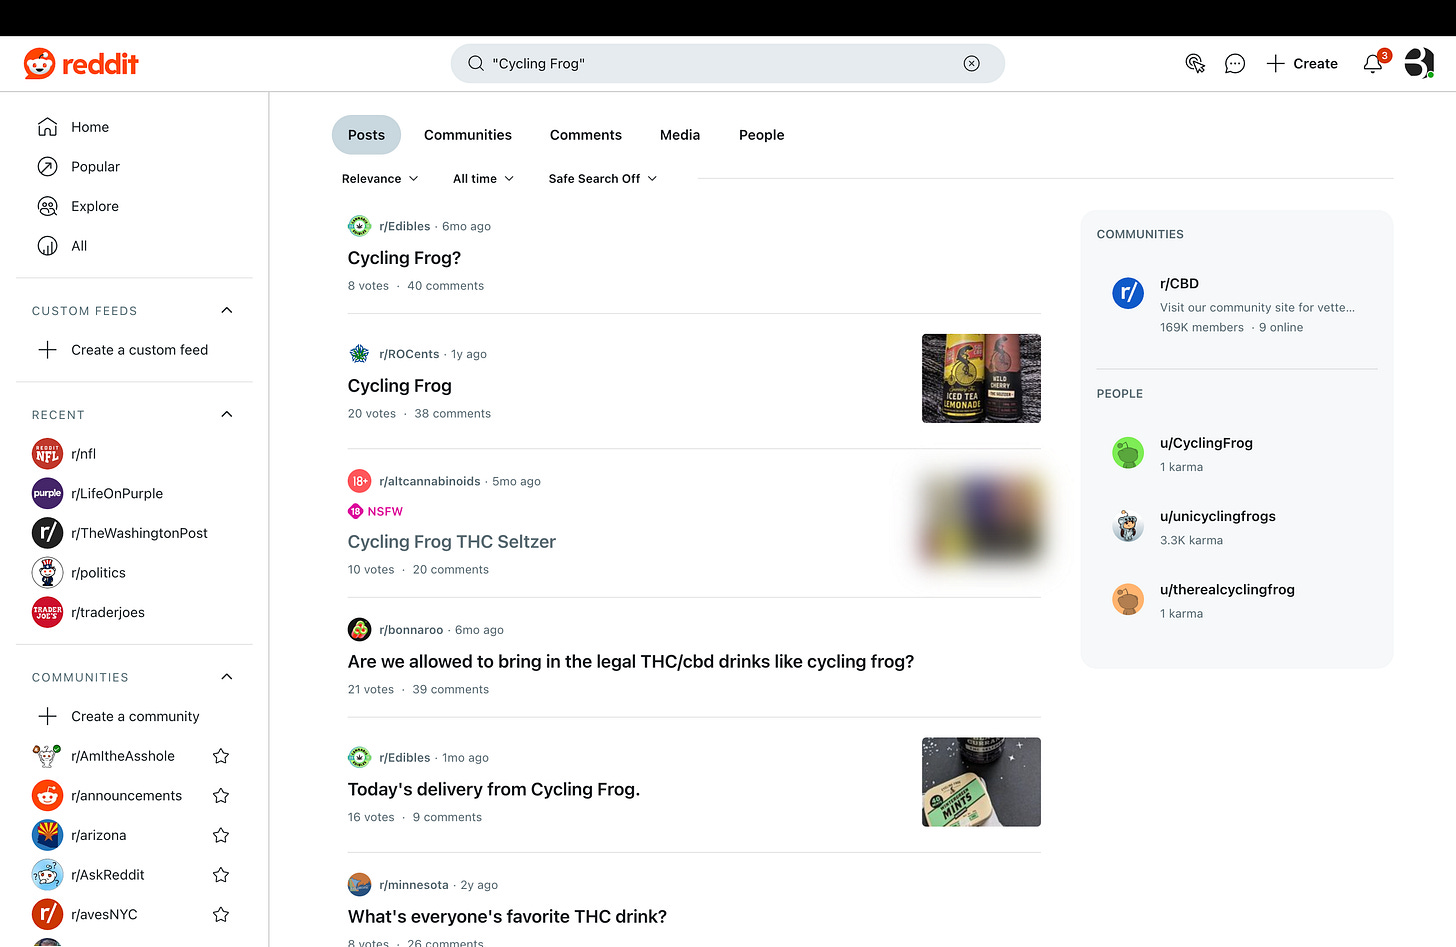
Task: Open the advertise cursor icon
Action: click(x=1195, y=64)
